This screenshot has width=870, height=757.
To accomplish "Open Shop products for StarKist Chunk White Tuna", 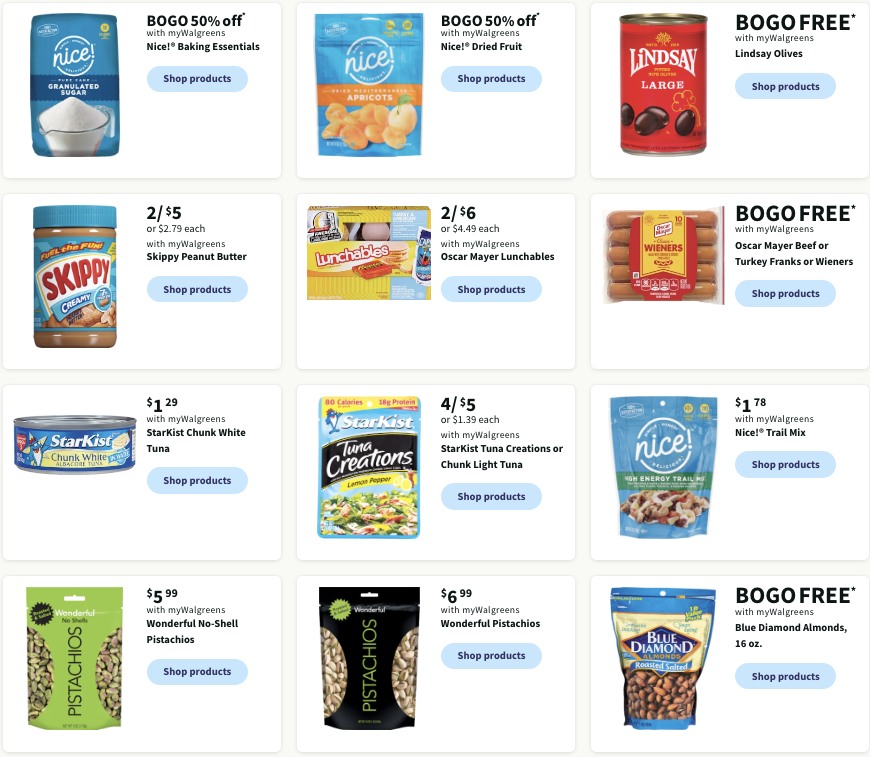I will [x=197, y=481].
